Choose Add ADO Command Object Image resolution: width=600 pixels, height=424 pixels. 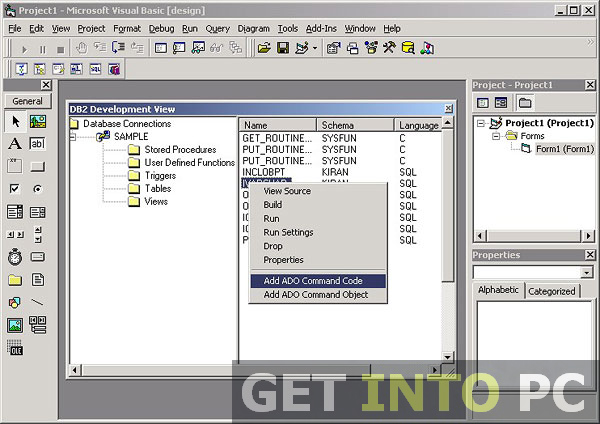coord(318,295)
